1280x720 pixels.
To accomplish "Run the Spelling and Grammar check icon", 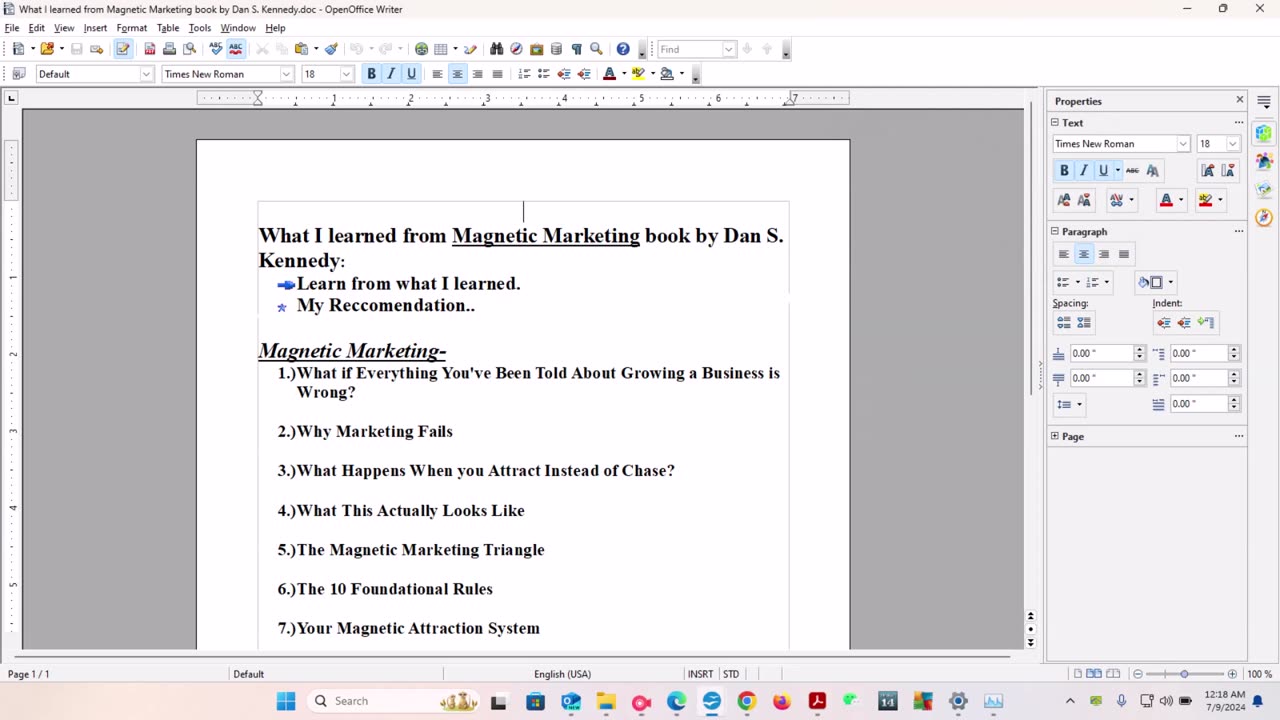I will [215, 48].
